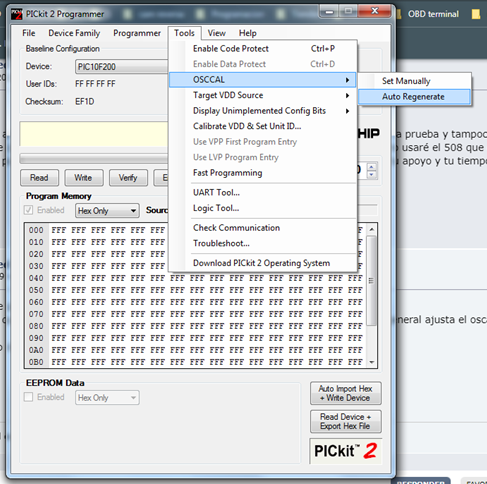
Task: Open Program Memory Hex Only dropdown
Action: [107, 211]
